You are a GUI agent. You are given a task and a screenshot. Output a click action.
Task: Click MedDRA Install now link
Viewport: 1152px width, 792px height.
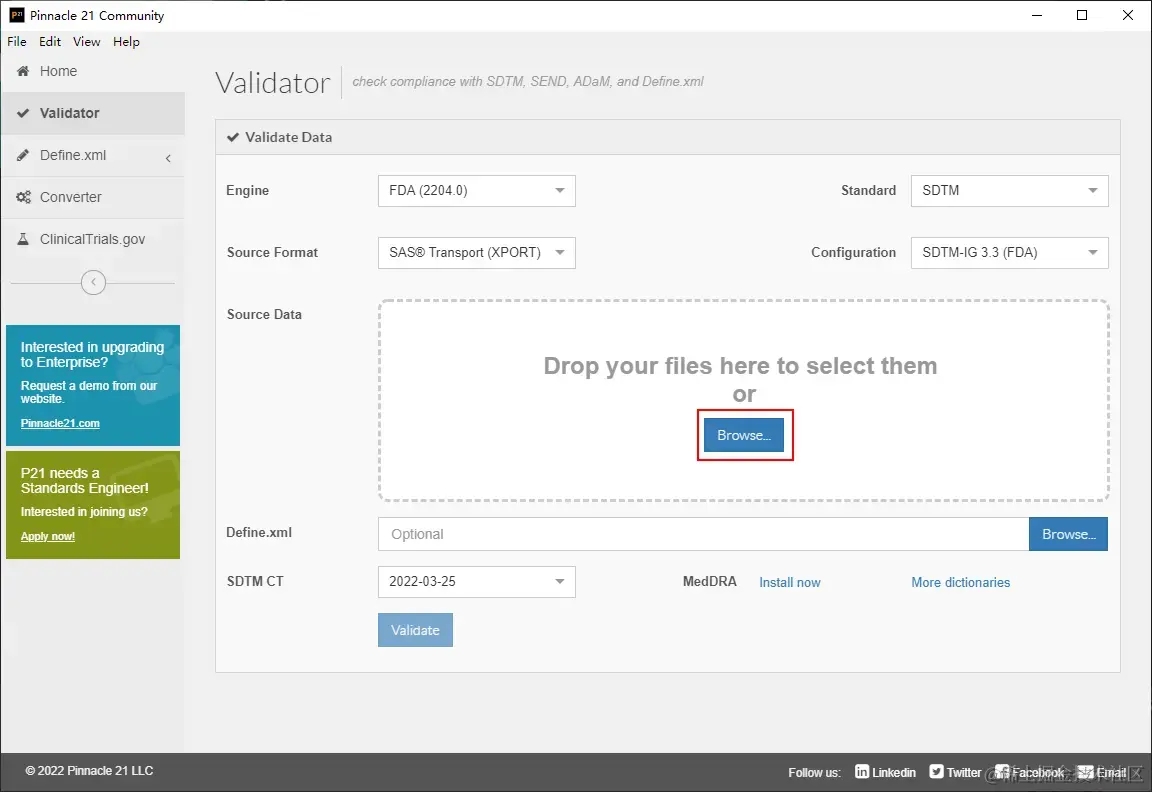[x=790, y=583]
